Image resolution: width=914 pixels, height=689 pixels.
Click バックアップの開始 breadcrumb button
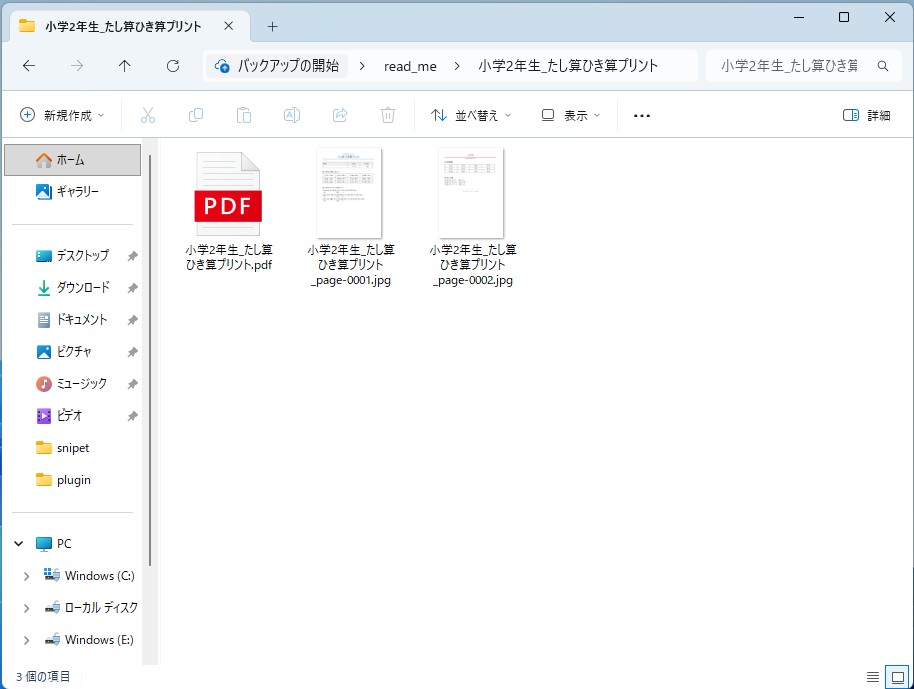click(x=277, y=66)
